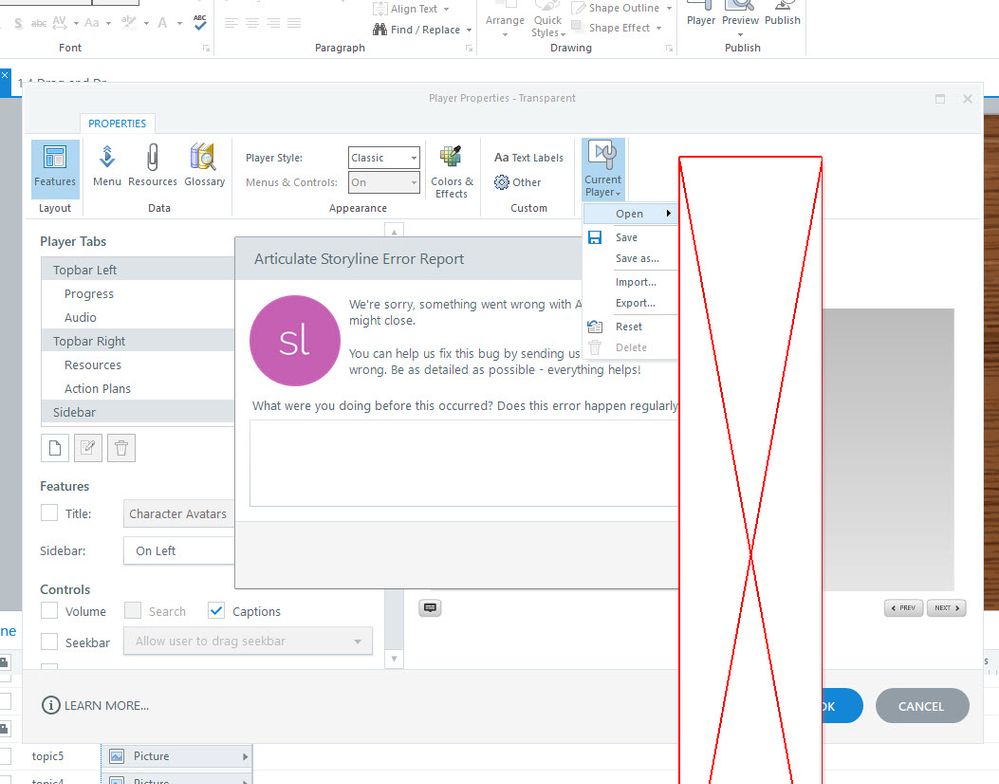Screen dimensions: 999x784
Task: Click the PREV button in player preview
Action: point(903,608)
